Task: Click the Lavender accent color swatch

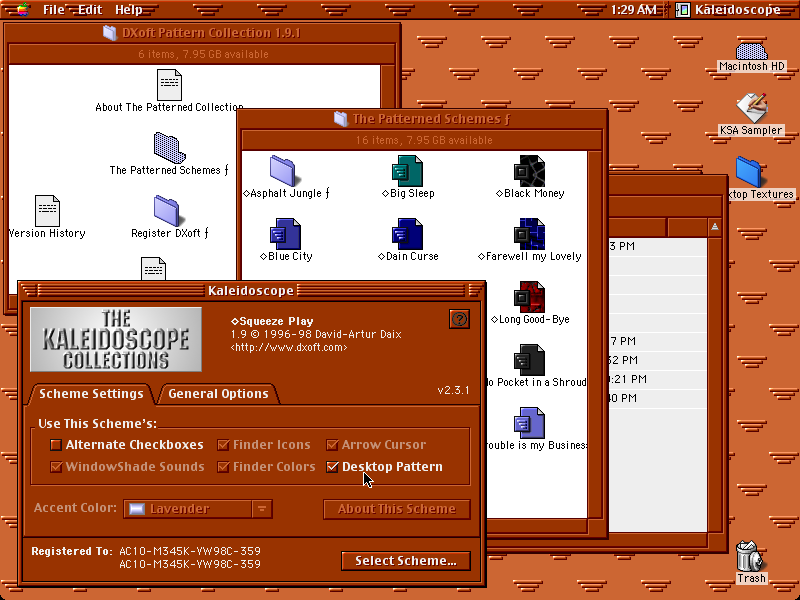Action: pos(137,509)
